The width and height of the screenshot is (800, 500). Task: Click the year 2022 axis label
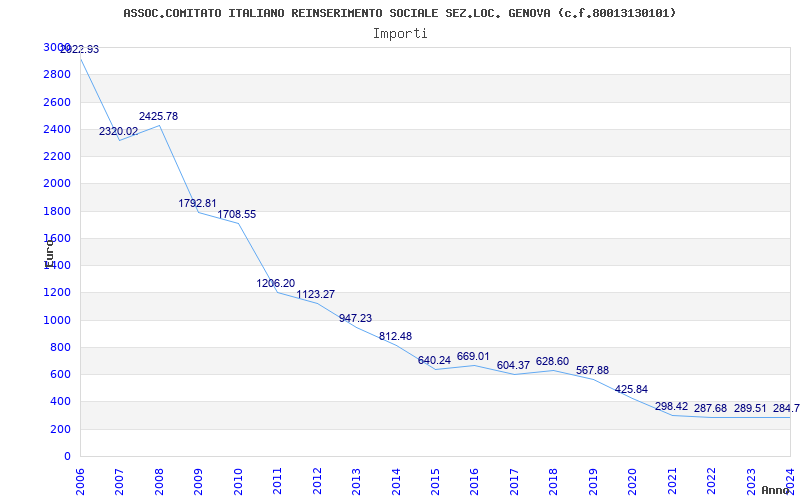(x=712, y=482)
